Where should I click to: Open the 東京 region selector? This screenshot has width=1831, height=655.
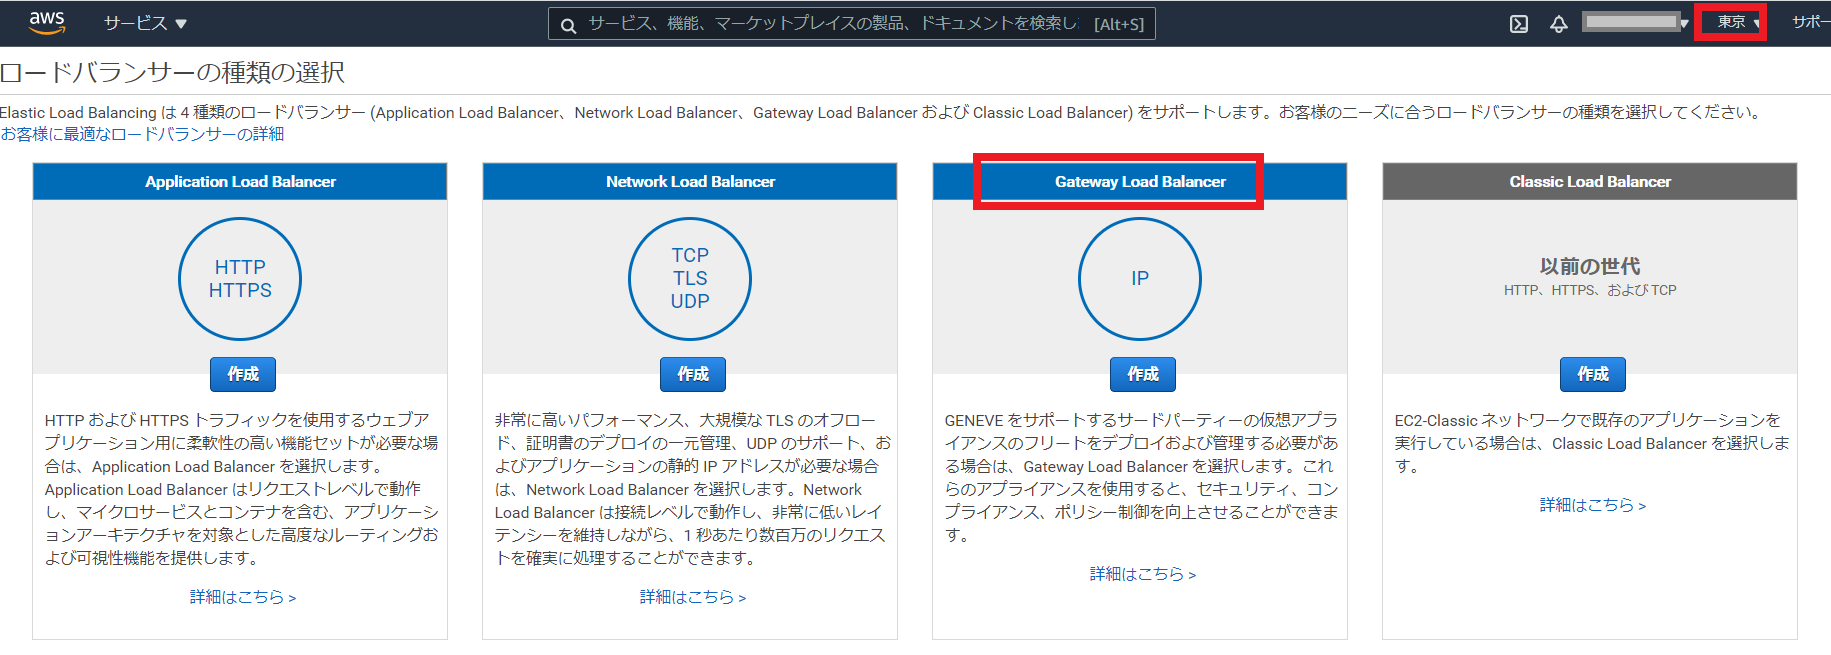[1738, 22]
